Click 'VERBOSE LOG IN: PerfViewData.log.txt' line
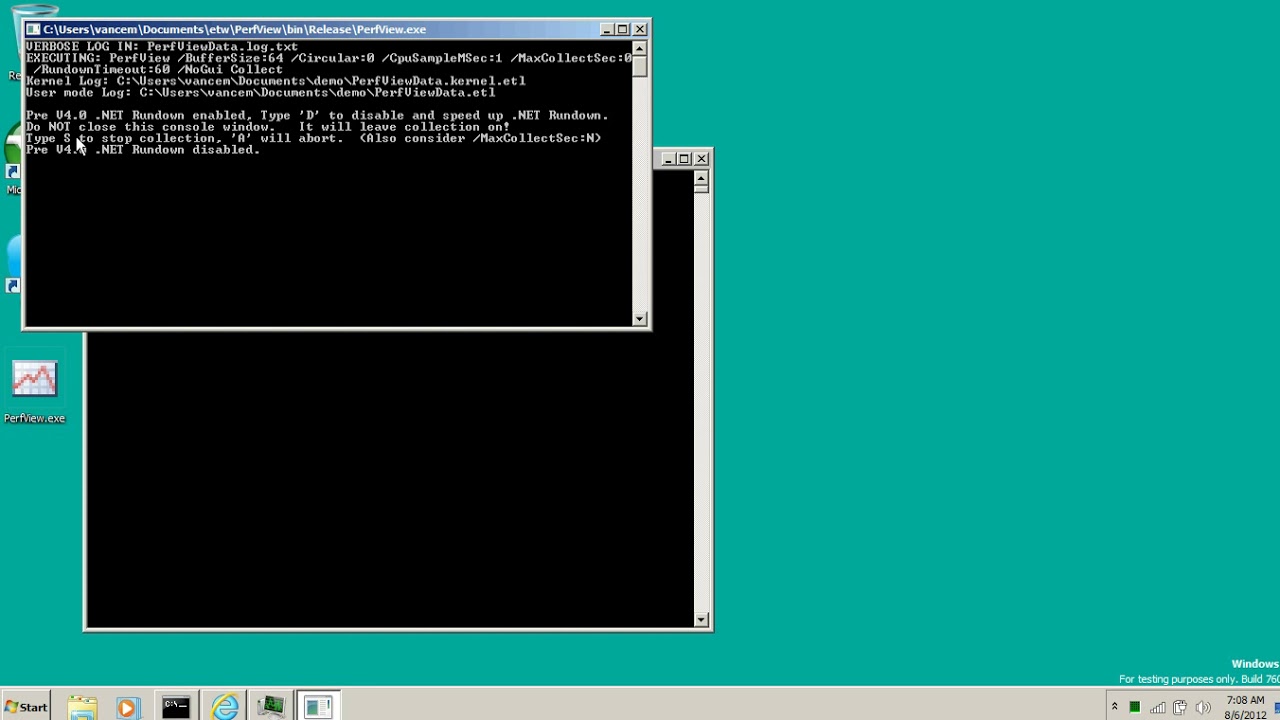The width and height of the screenshot is (1280, 720). click(162, 47)
